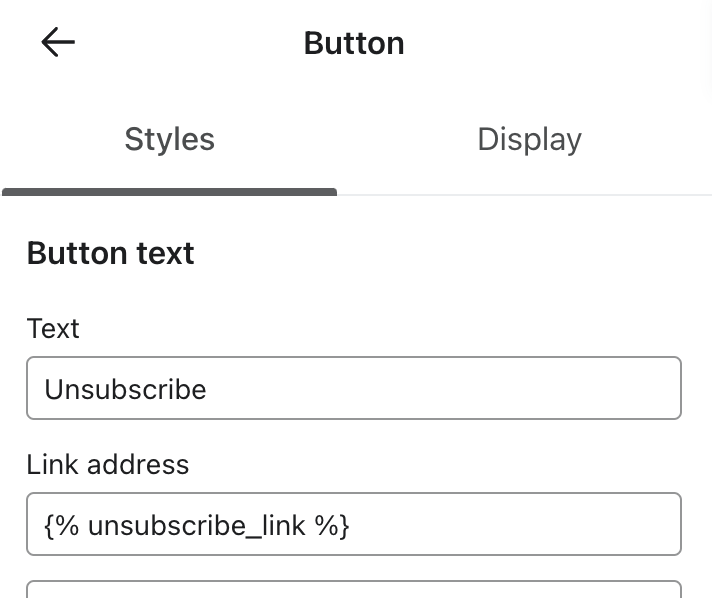
Task: Select the Styles tab
Action: tap(169, 139)
